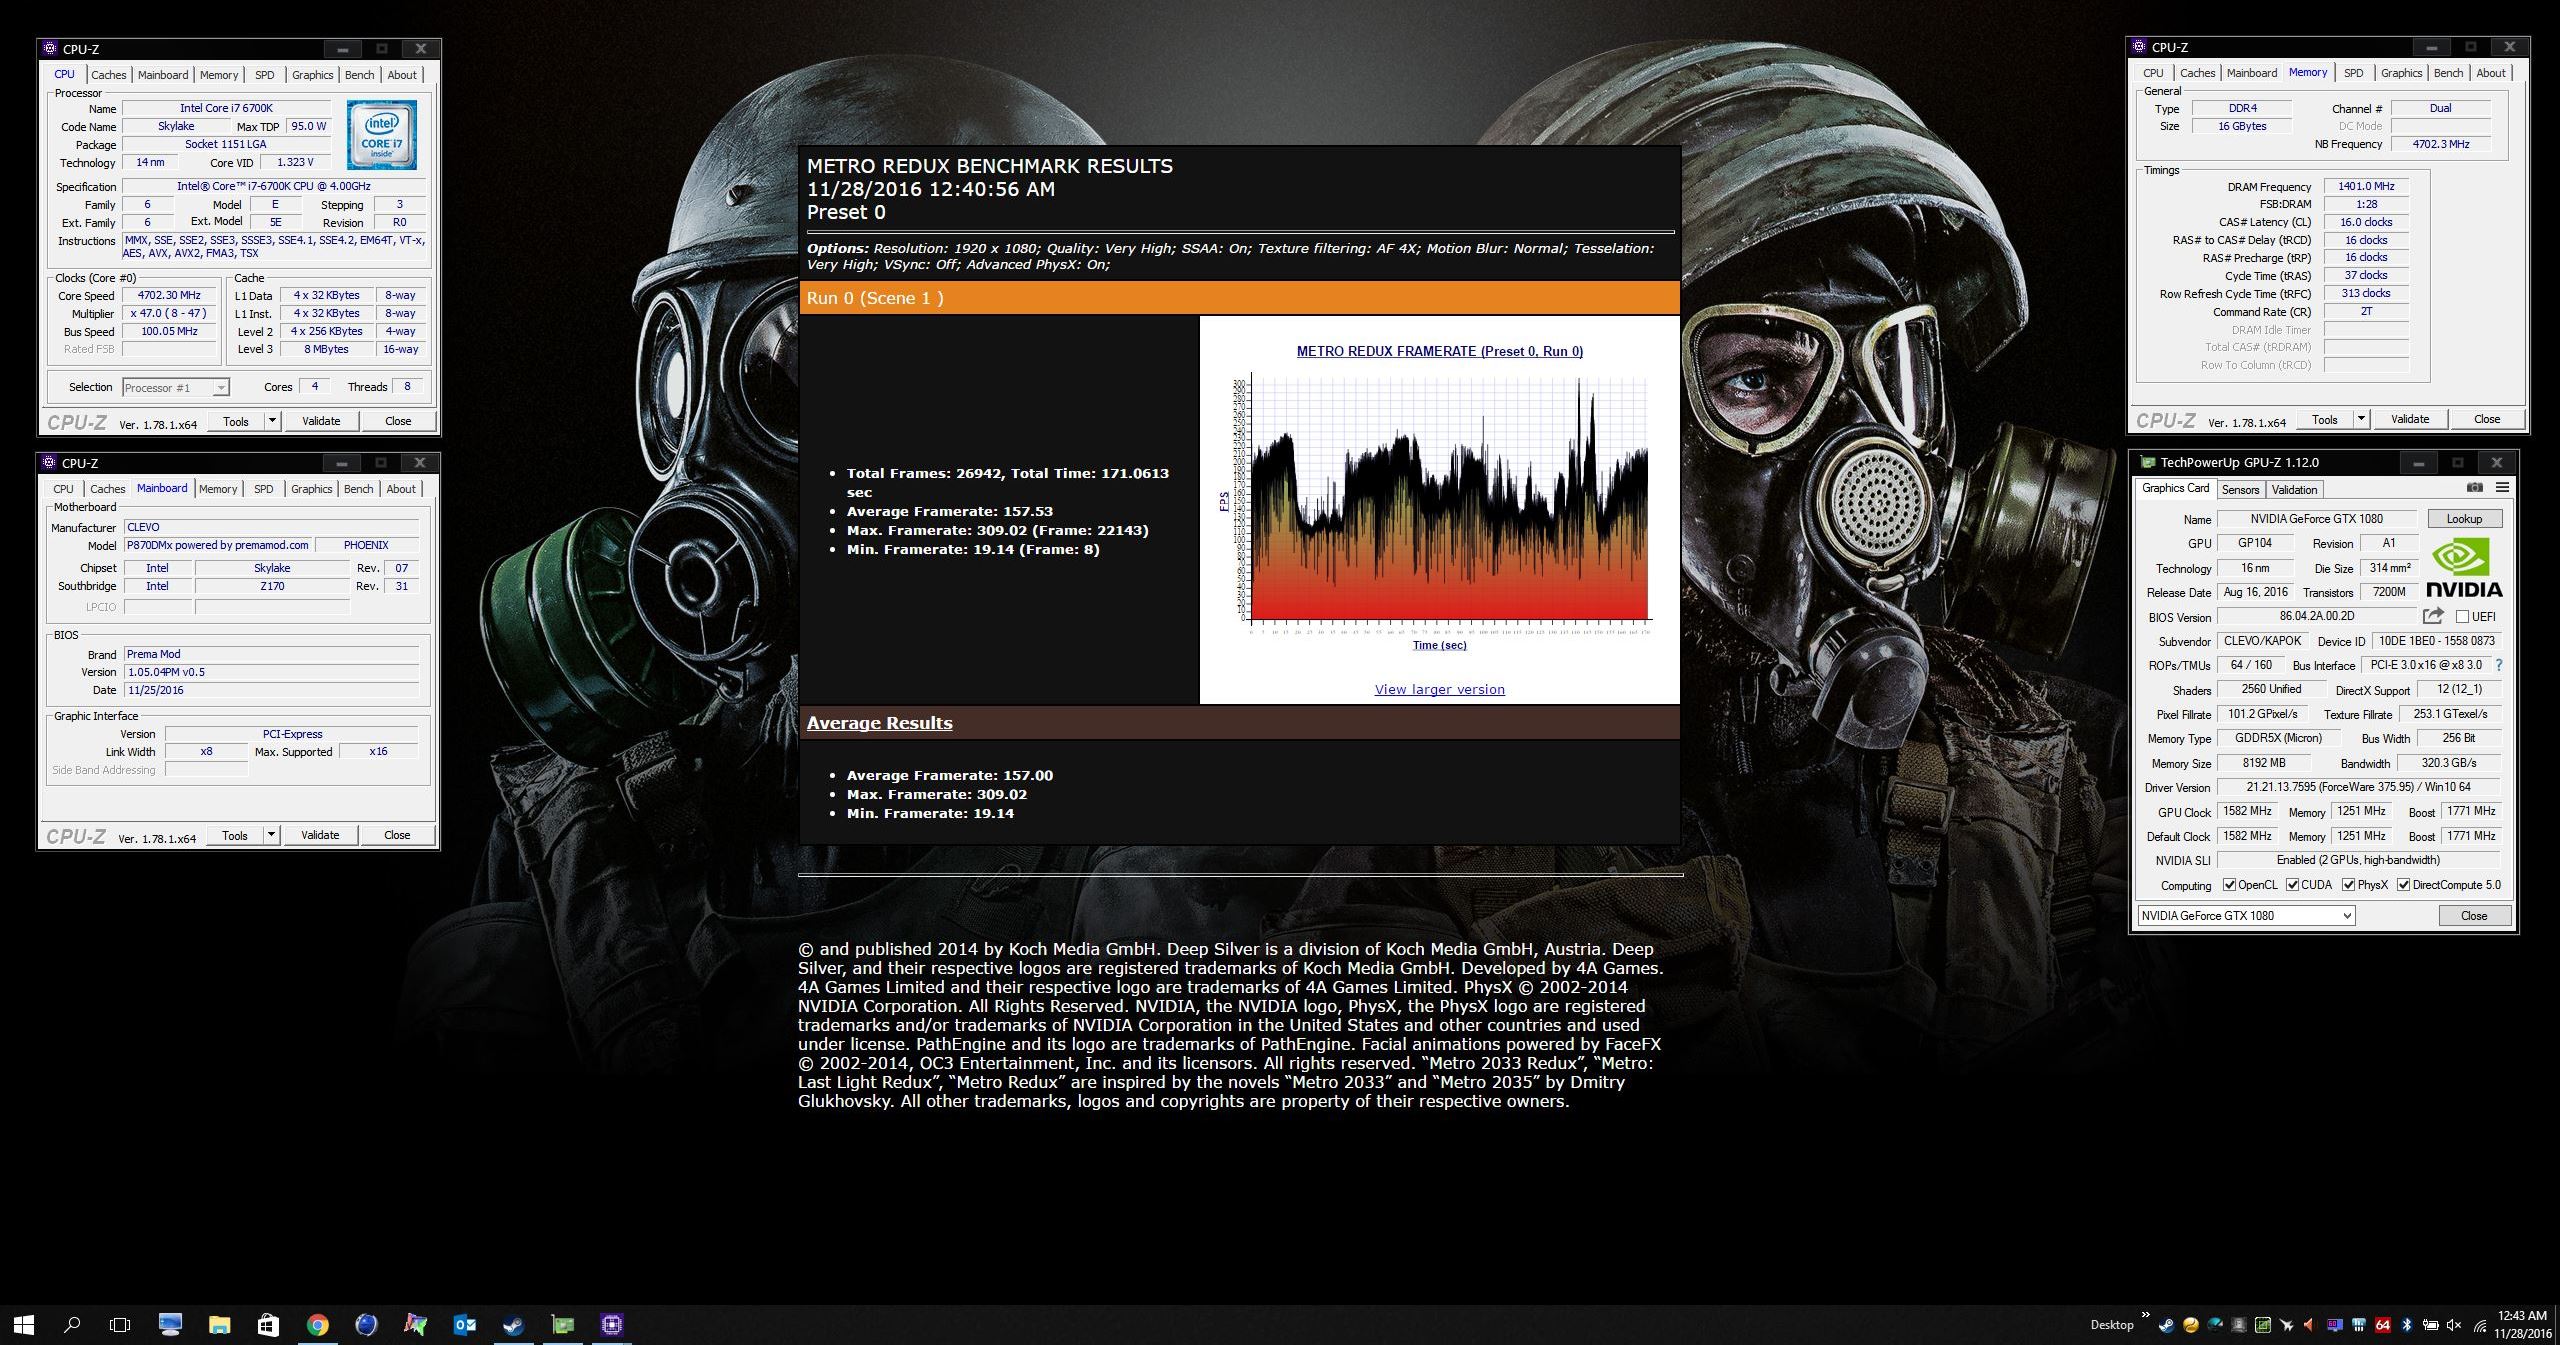Click the DRAM Frequency 1401.0 MHz value

[2366, 187]
